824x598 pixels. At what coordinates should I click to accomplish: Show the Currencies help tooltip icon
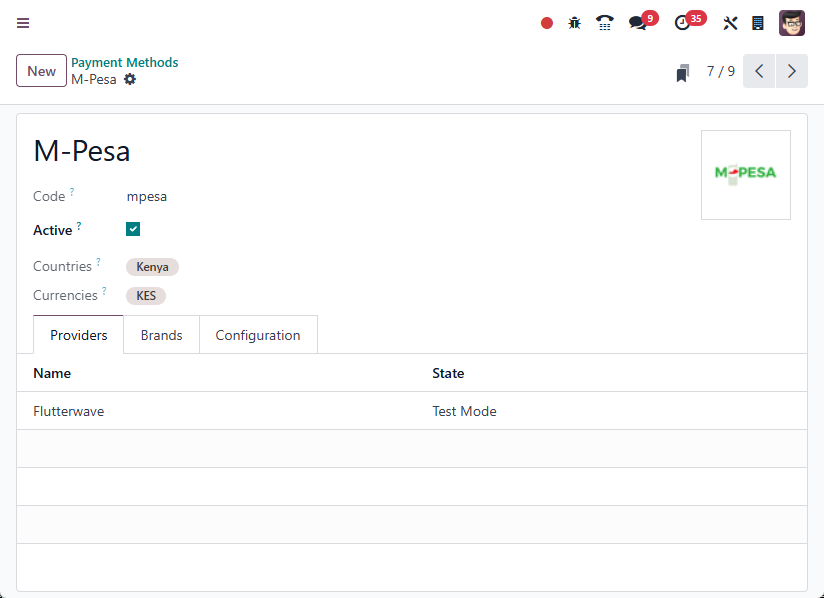[x=104, y=291]
